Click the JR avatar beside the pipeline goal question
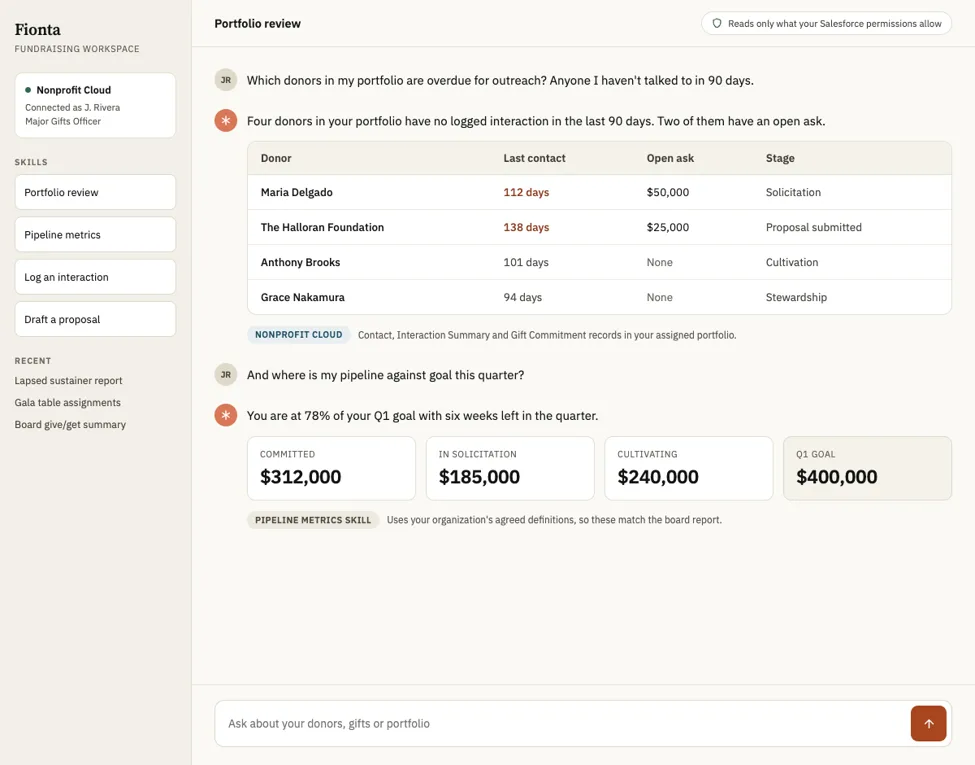 (x=226, y=374)
